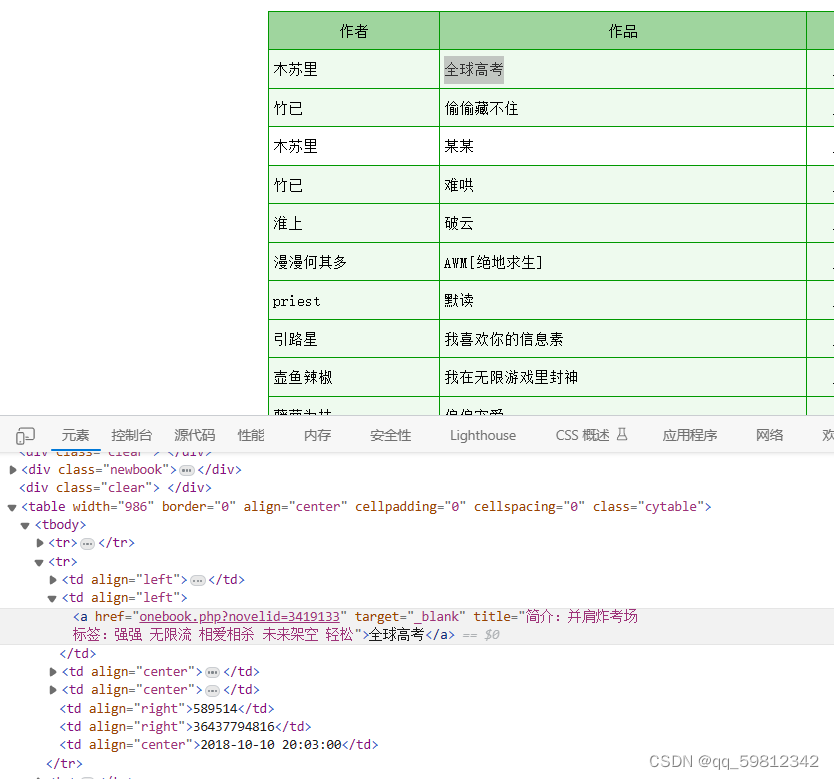
Task: Click the 全球高考 book title
Action: point(474,70)
